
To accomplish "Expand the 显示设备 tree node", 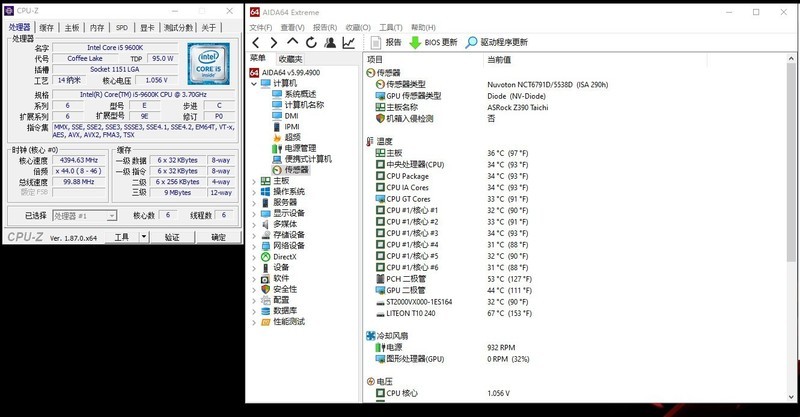I will [x=254, y=213].
